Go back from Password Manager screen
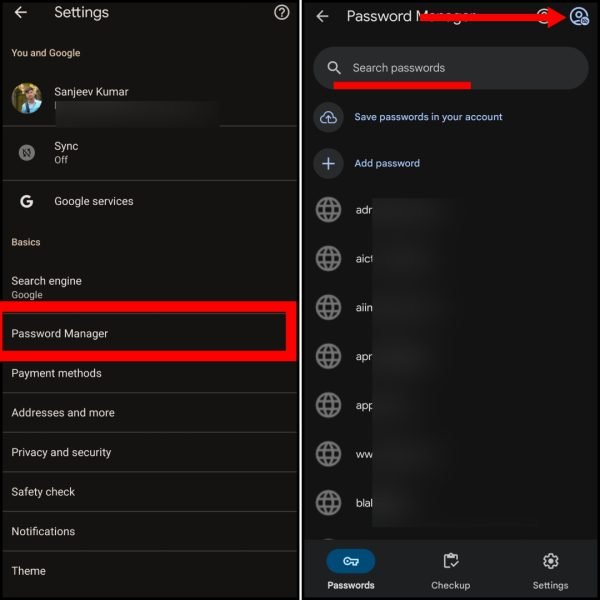Viewport: 600px width, 600px height. (322, 16)
